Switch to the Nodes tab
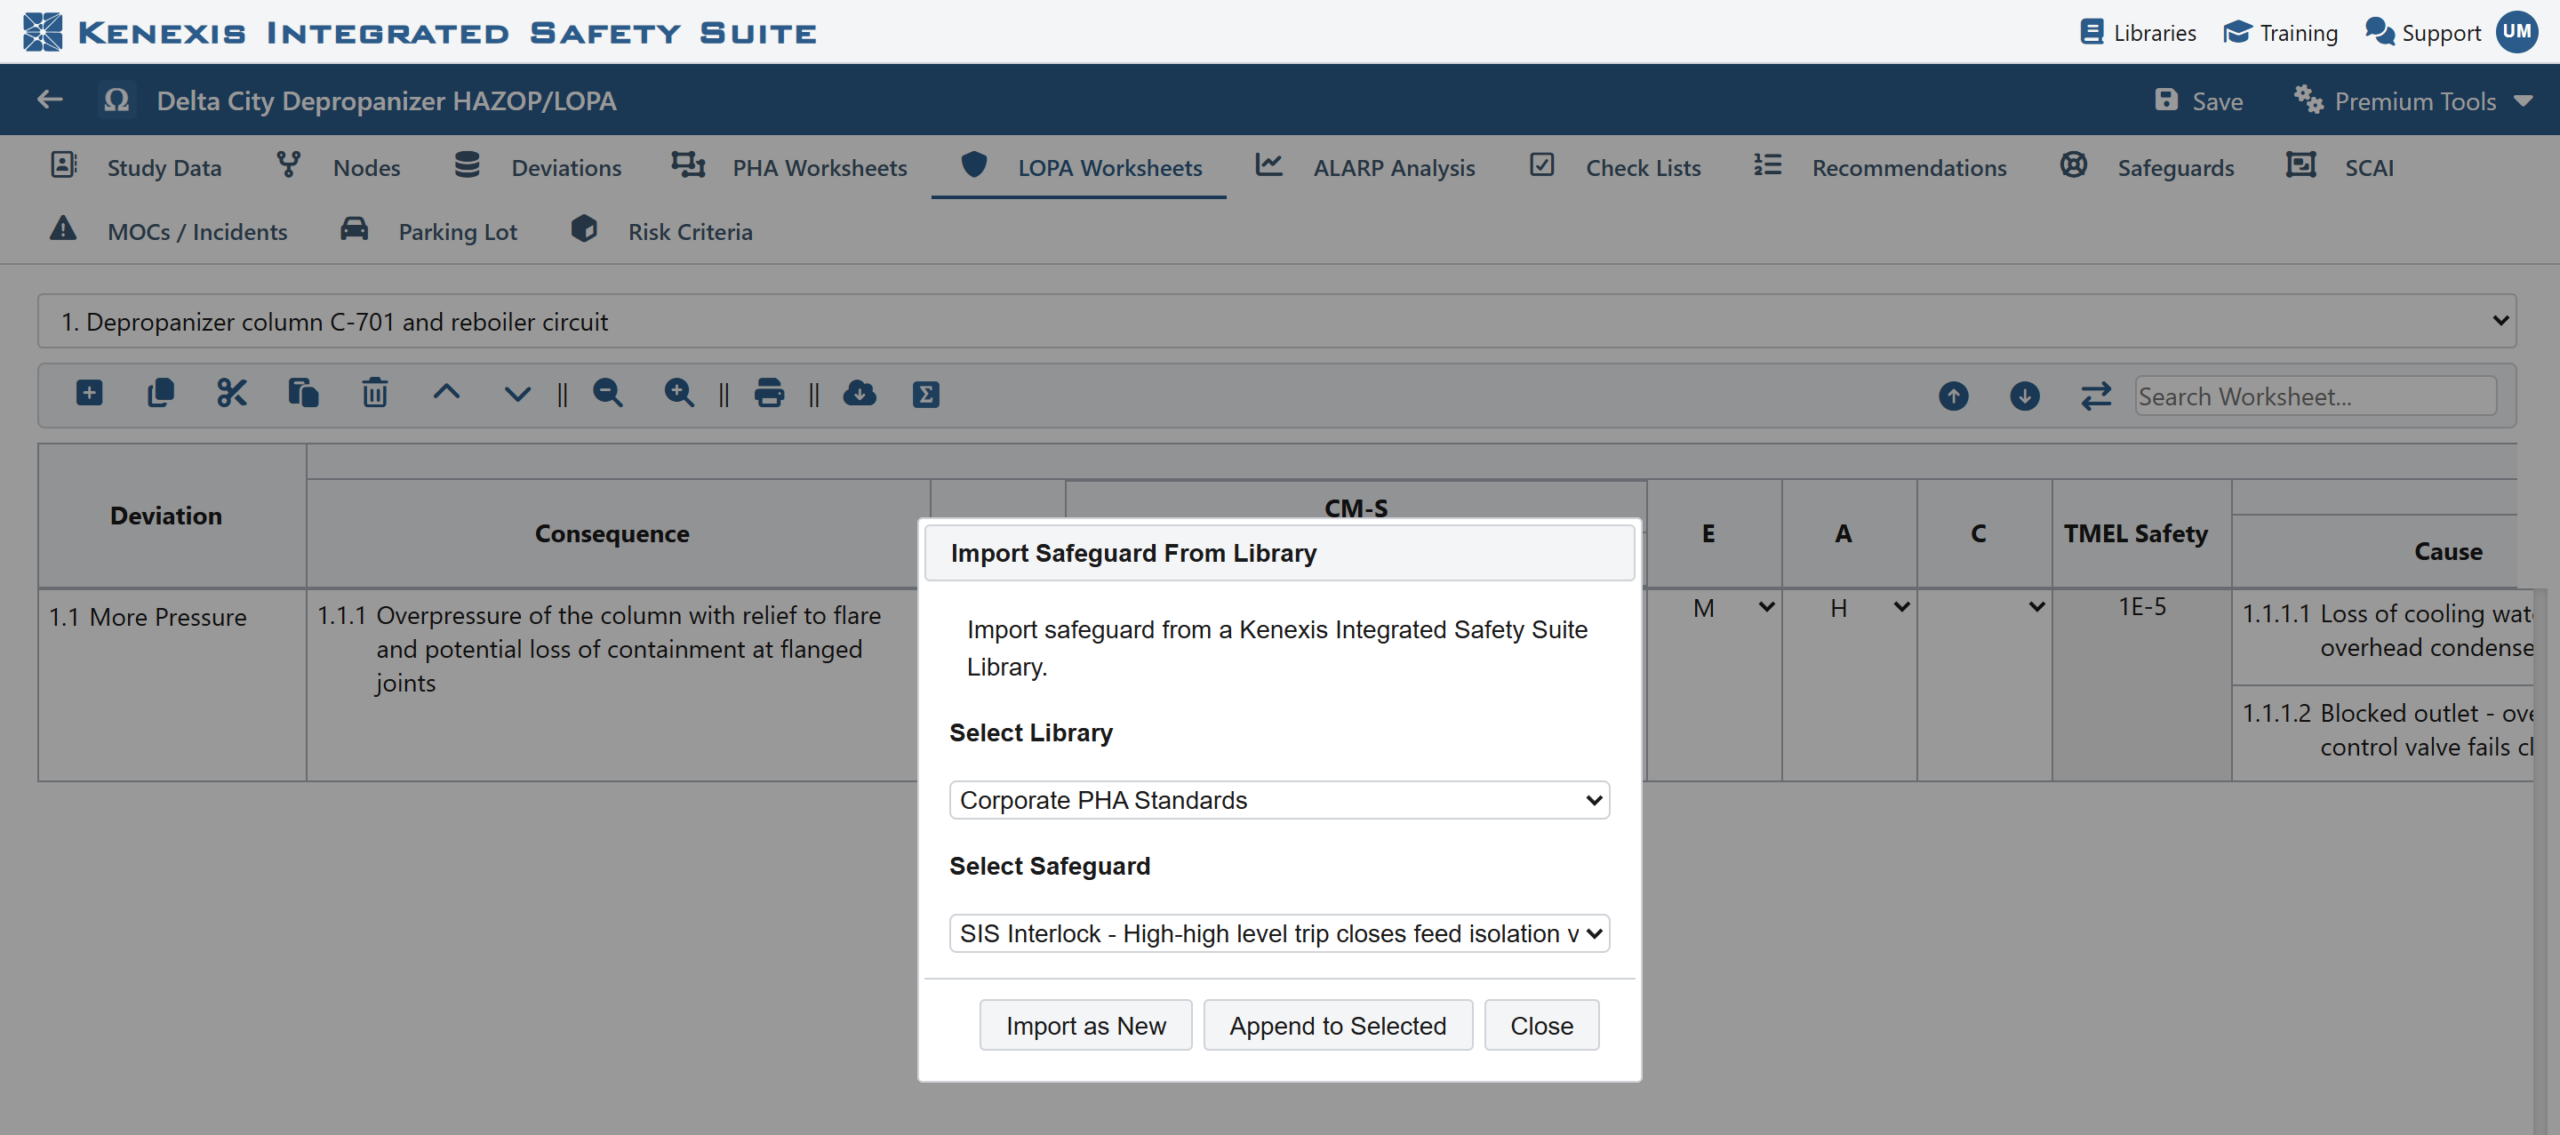2560x1135 pixels. pos(338,167)
